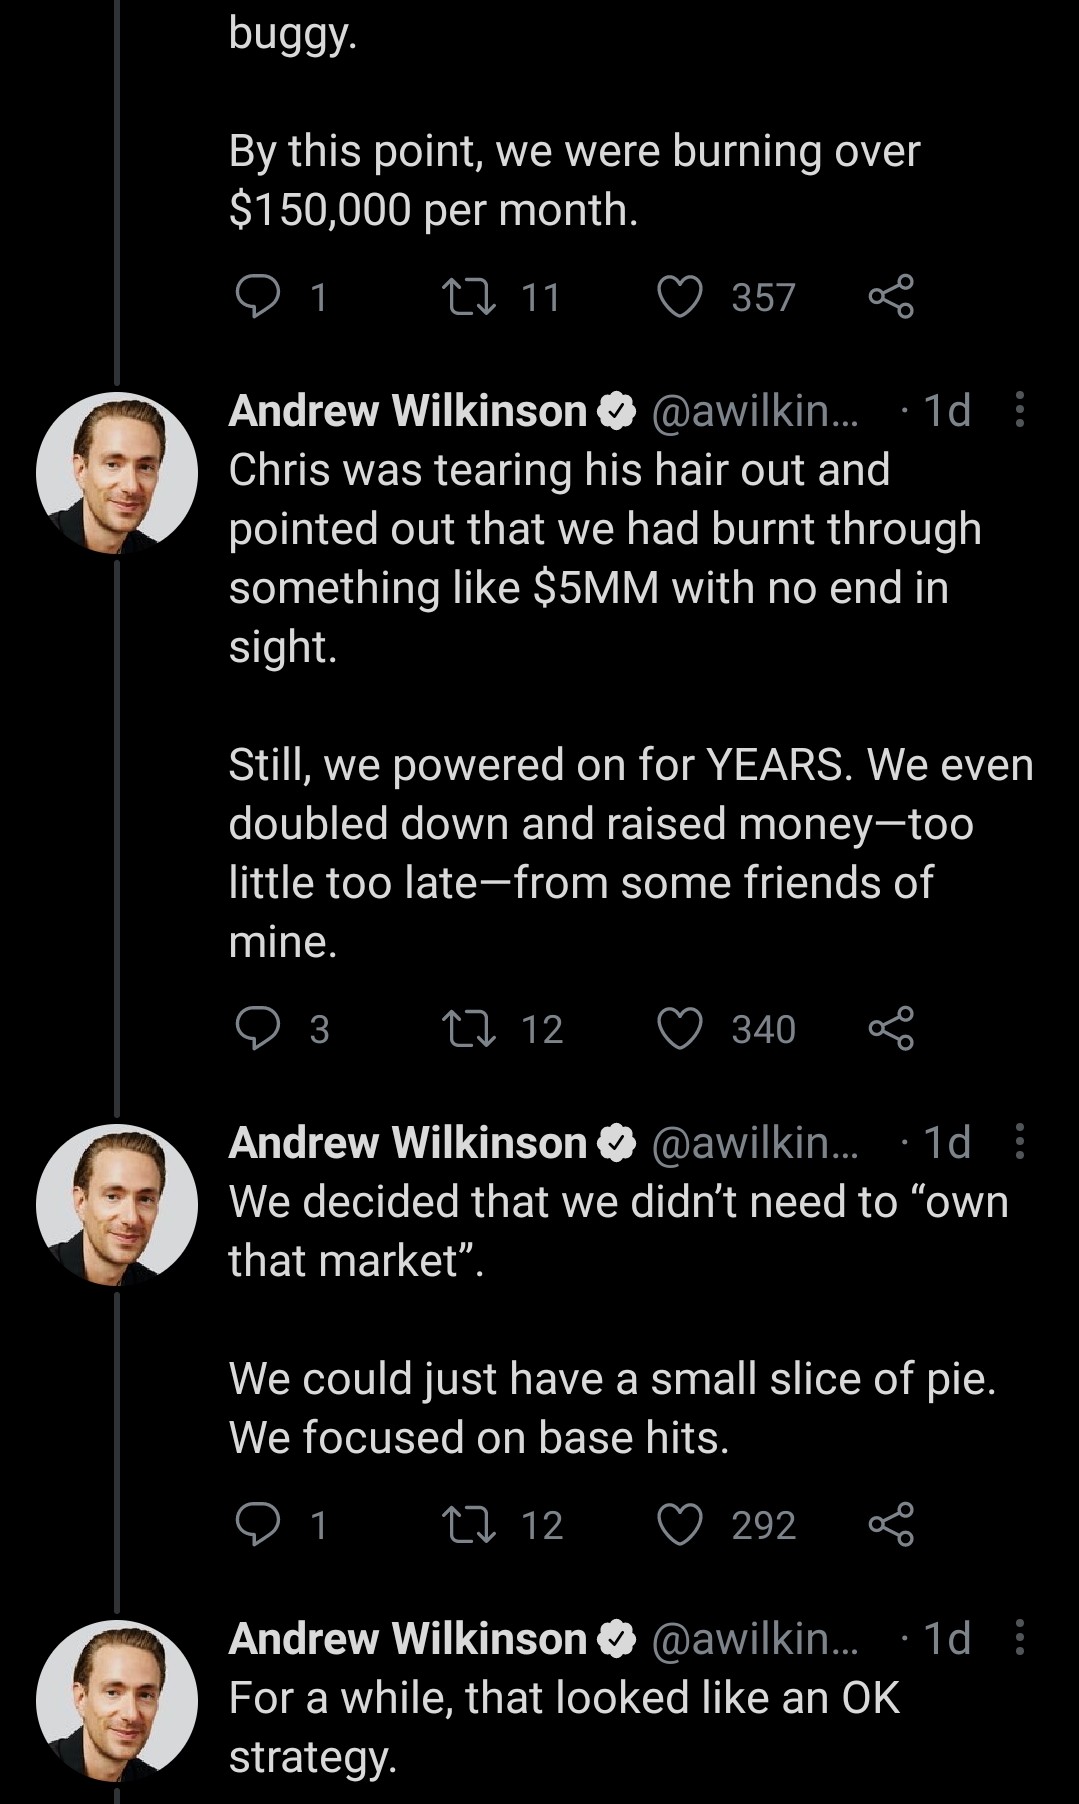This screenshot has height=1804, width=1079.
Task: Open avatar beside "Chris was tearing" tweet
Action: point(117,473)
